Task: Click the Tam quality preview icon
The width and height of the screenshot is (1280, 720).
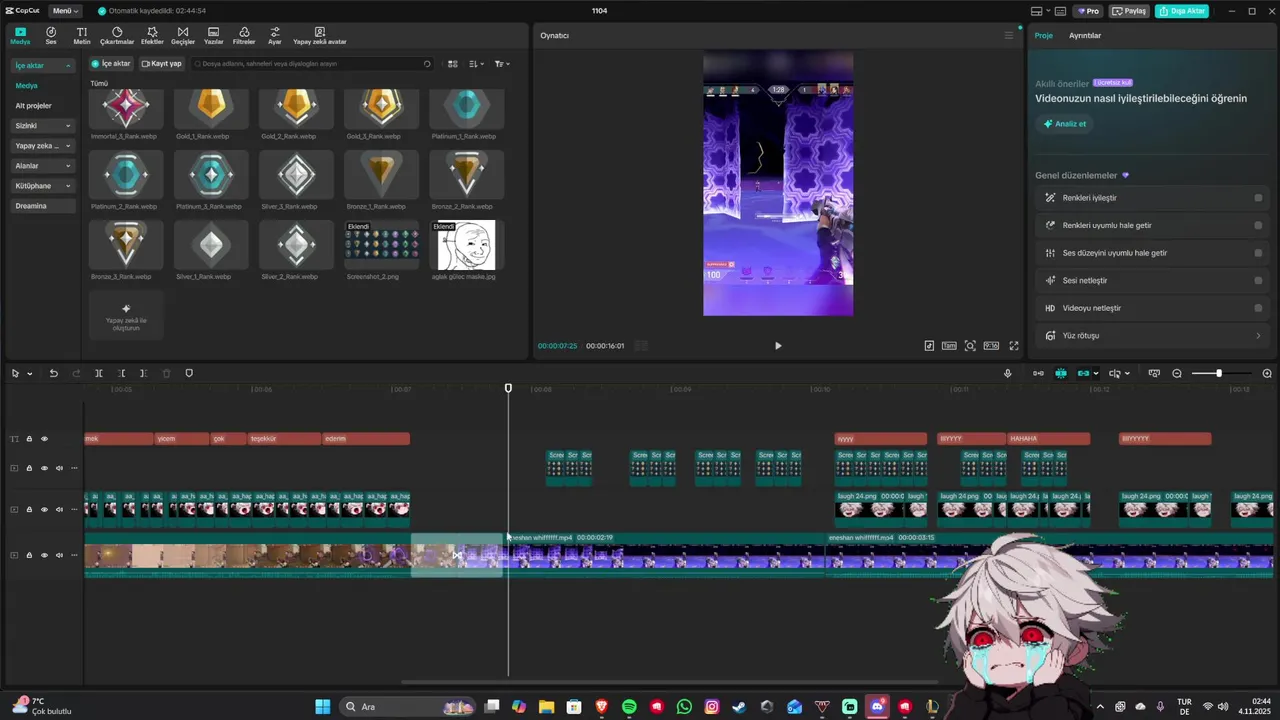Action: pyautogui.click(x=949, y=346)
